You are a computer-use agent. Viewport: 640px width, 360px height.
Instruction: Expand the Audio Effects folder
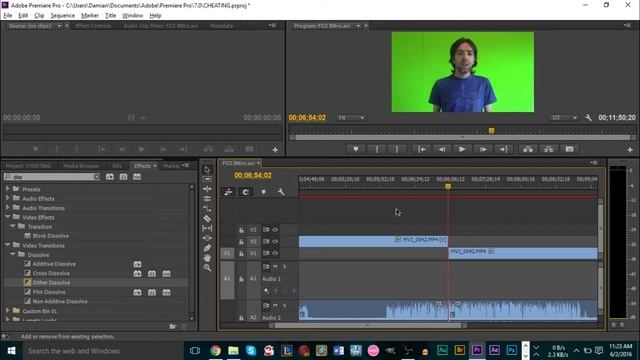(7, 198)
